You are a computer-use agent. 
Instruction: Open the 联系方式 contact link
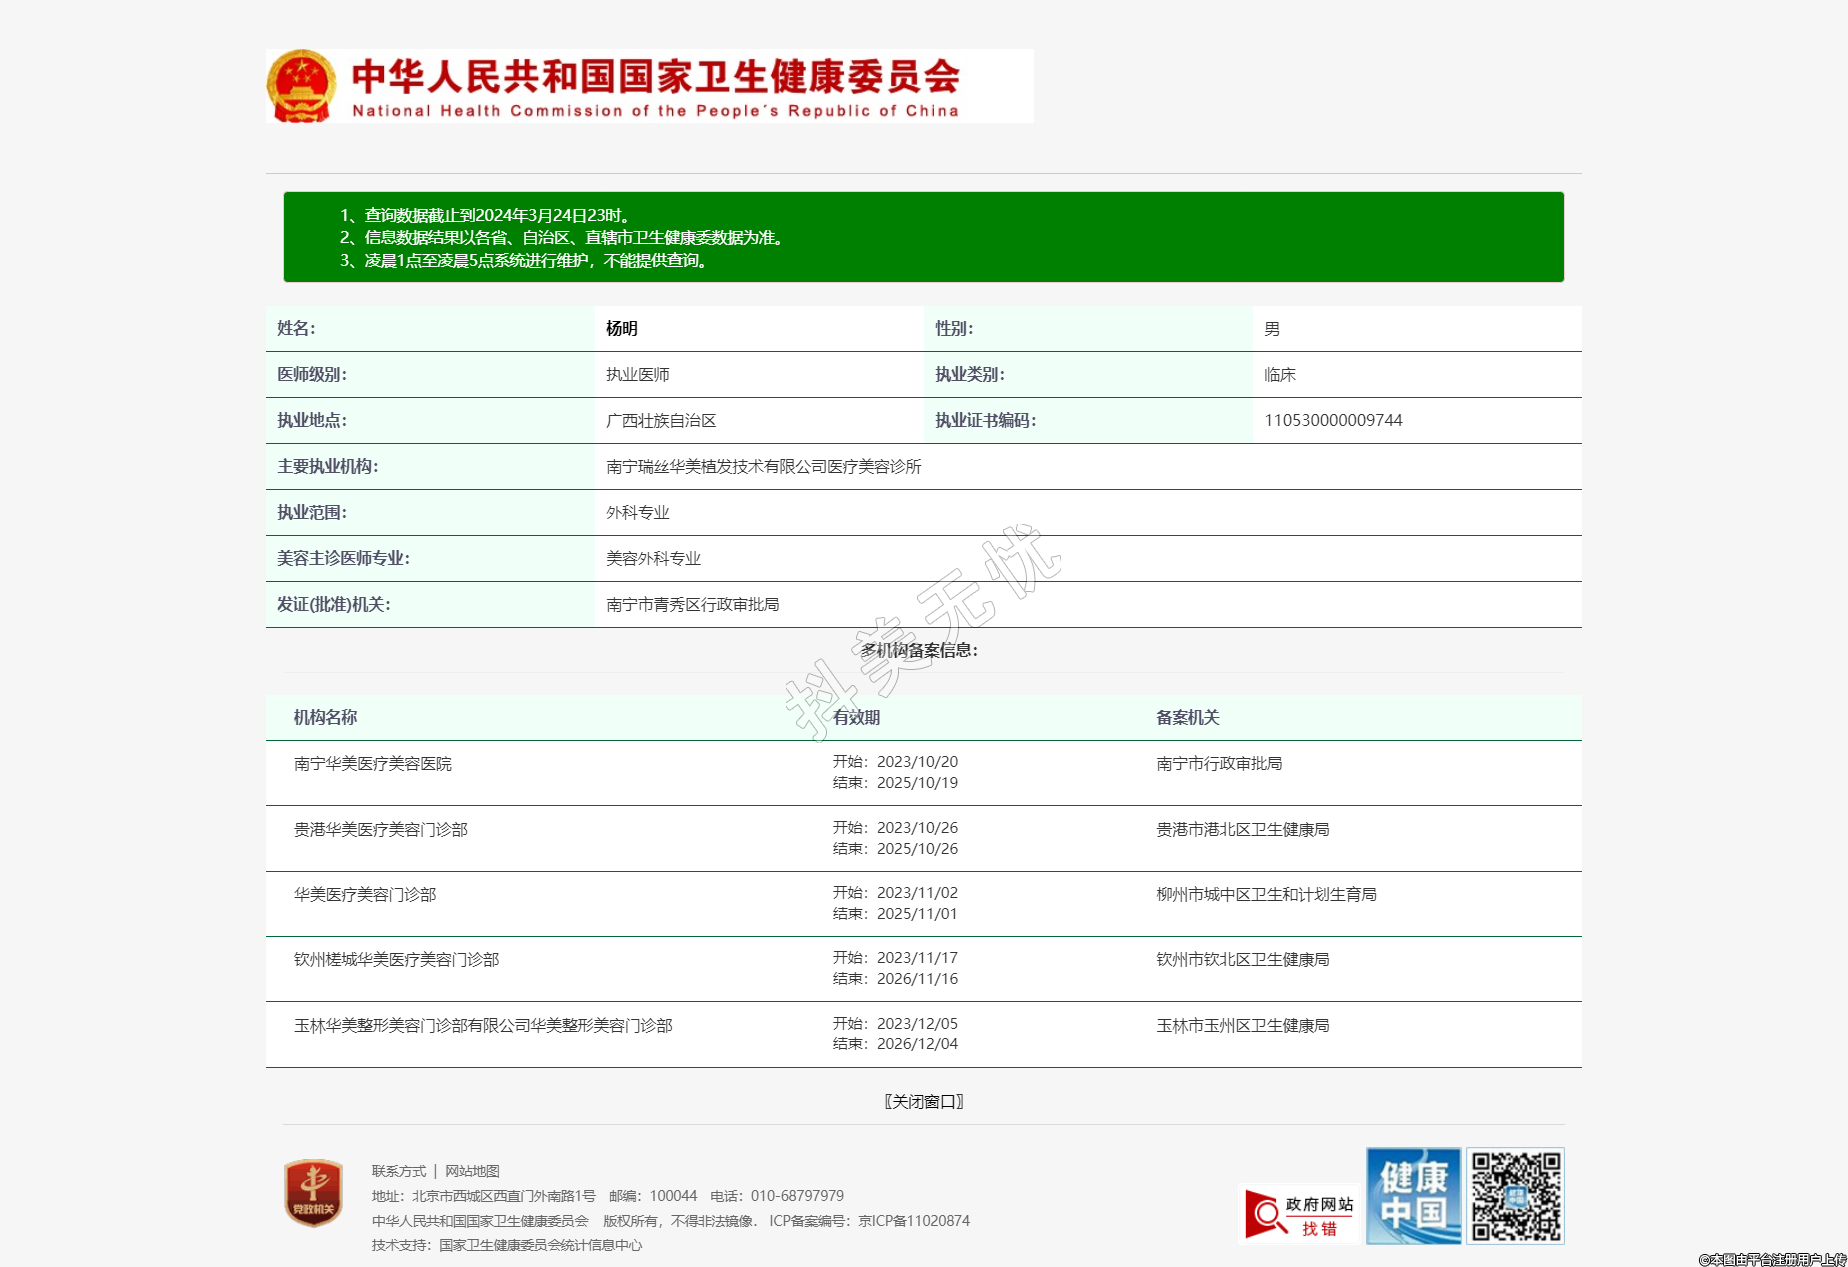point(398,1171)
